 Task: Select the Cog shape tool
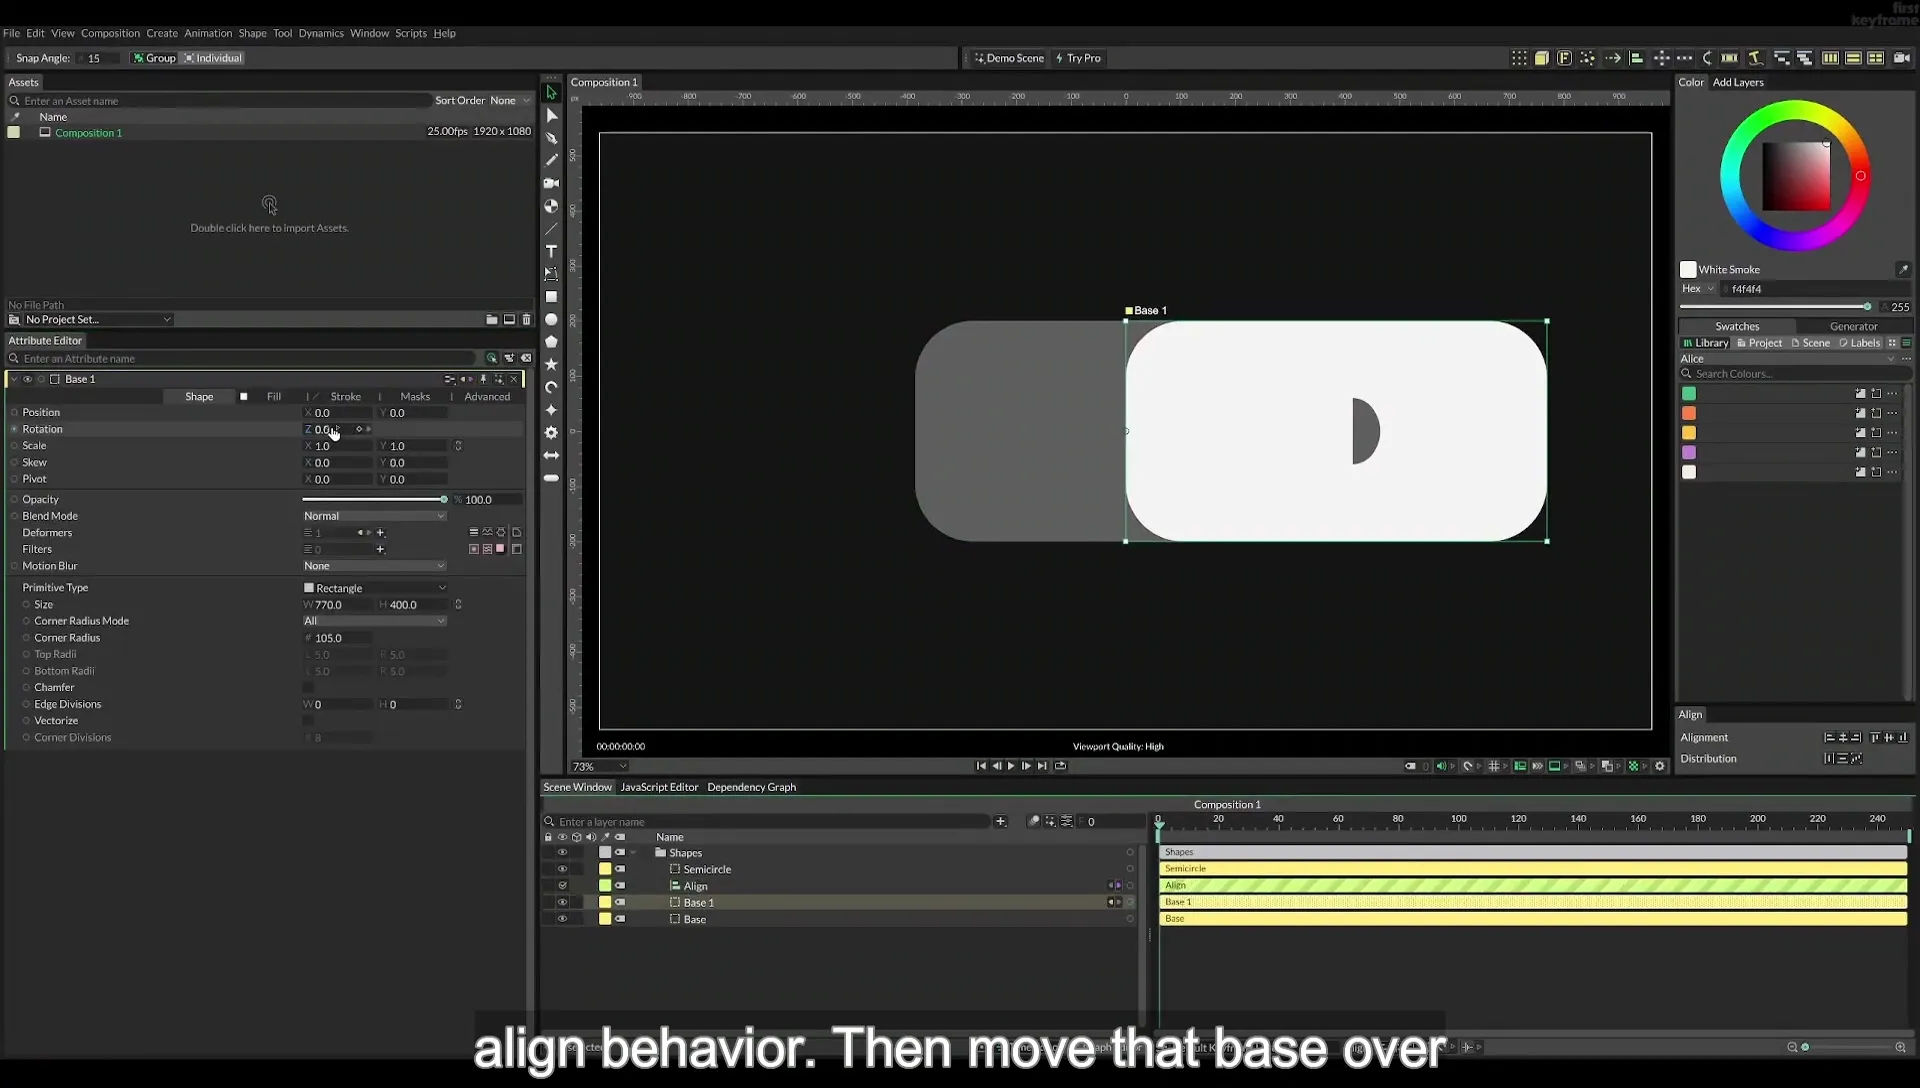point(551,433)
